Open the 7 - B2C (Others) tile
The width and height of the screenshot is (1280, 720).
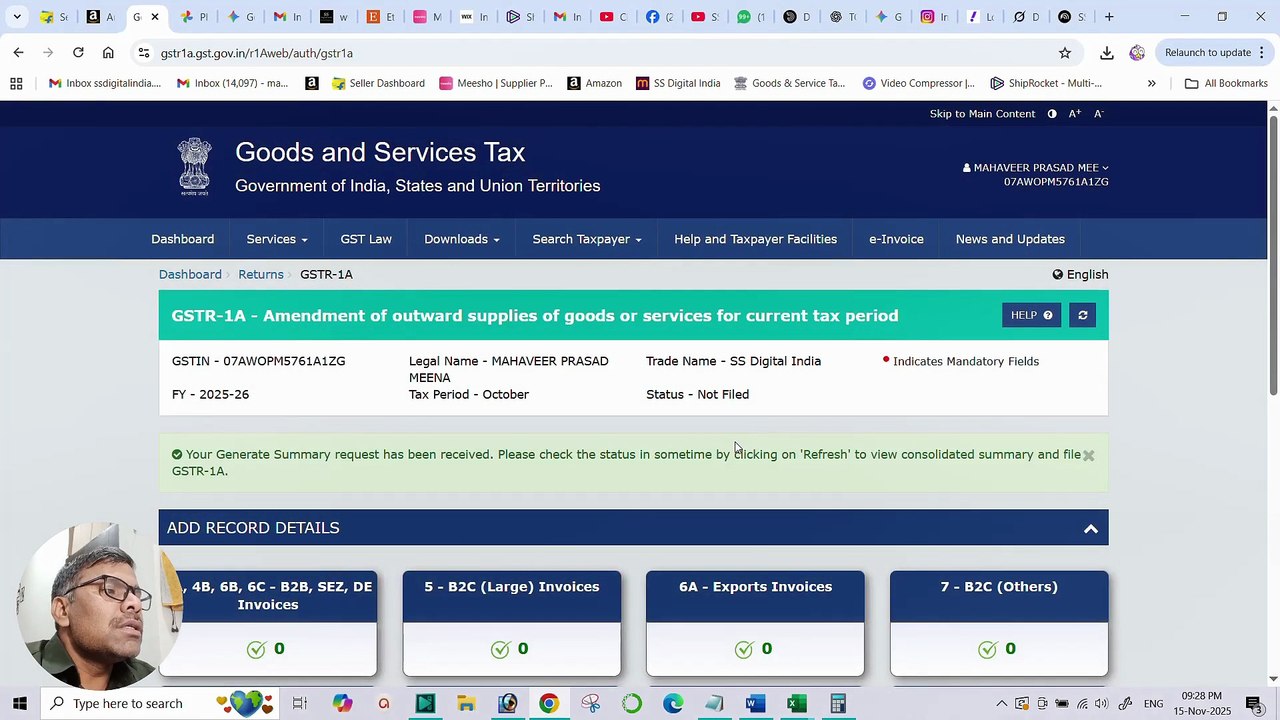coord(999,623)
